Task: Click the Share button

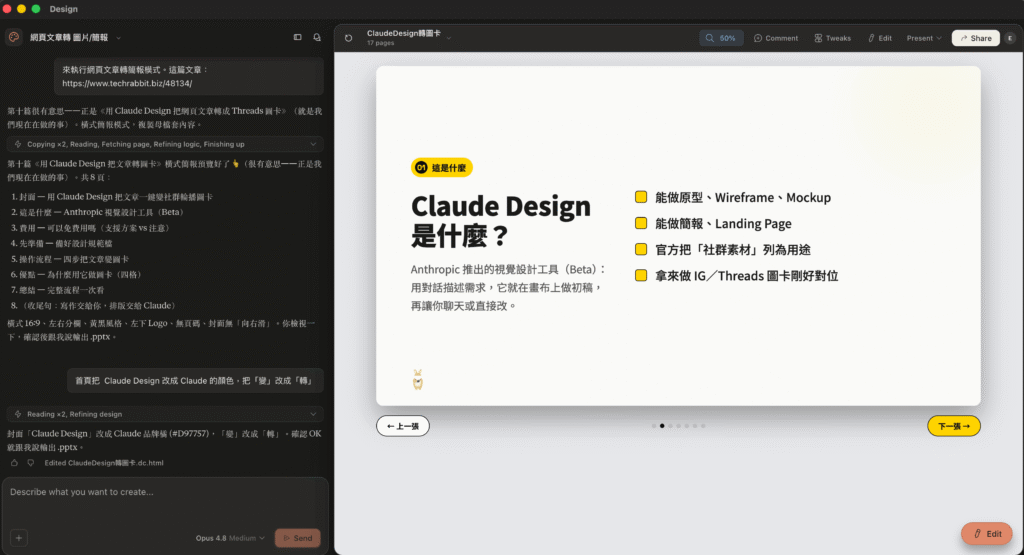Action: (x=976, y=38)
